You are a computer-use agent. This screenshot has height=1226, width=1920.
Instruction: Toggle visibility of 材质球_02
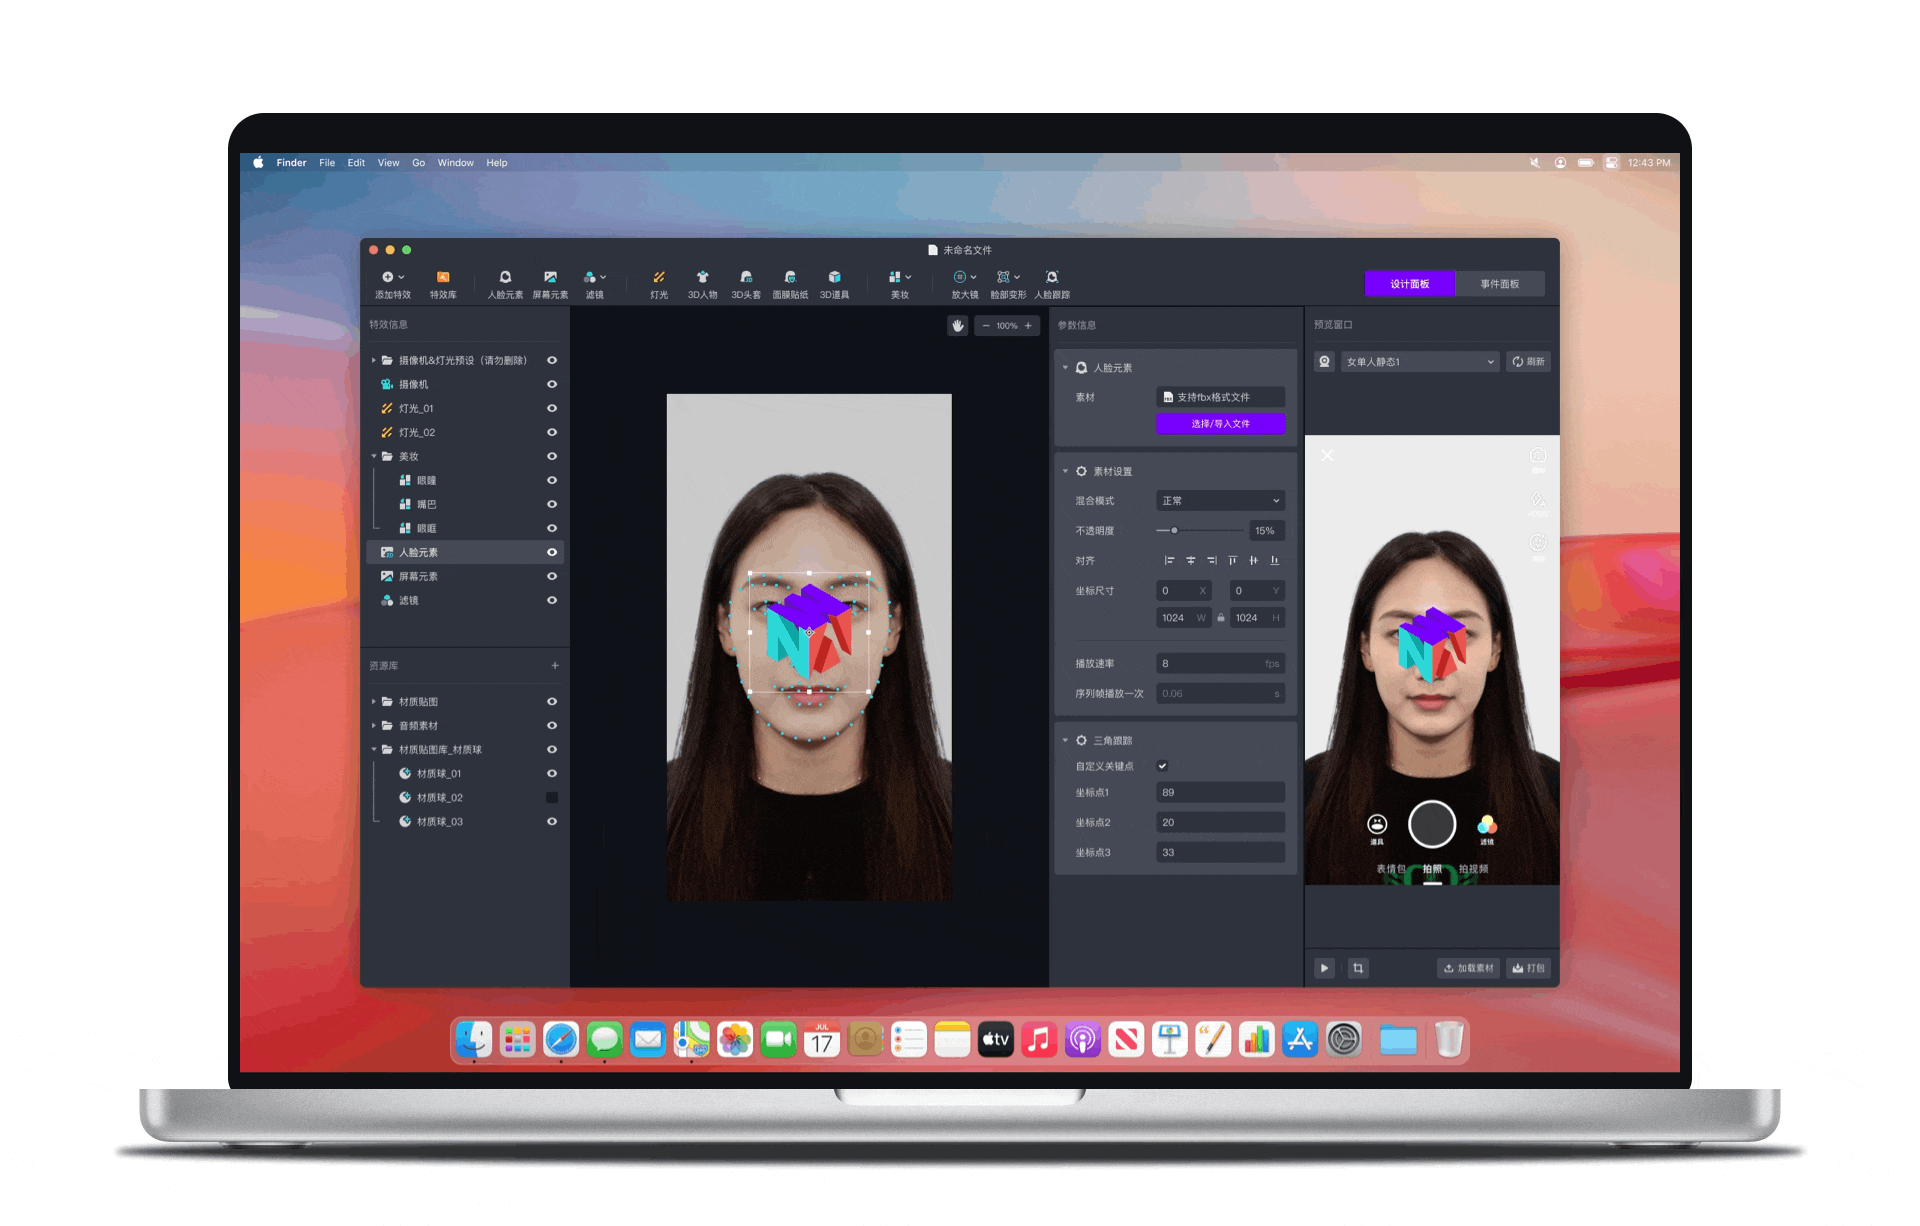click(552, 798)
